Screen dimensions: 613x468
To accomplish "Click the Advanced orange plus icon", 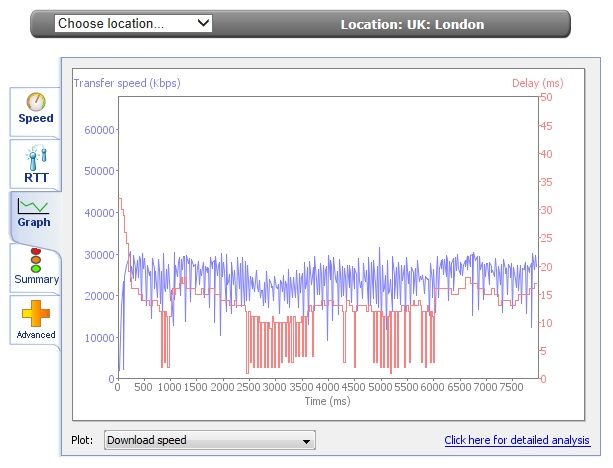I will (x=36, y=313).
